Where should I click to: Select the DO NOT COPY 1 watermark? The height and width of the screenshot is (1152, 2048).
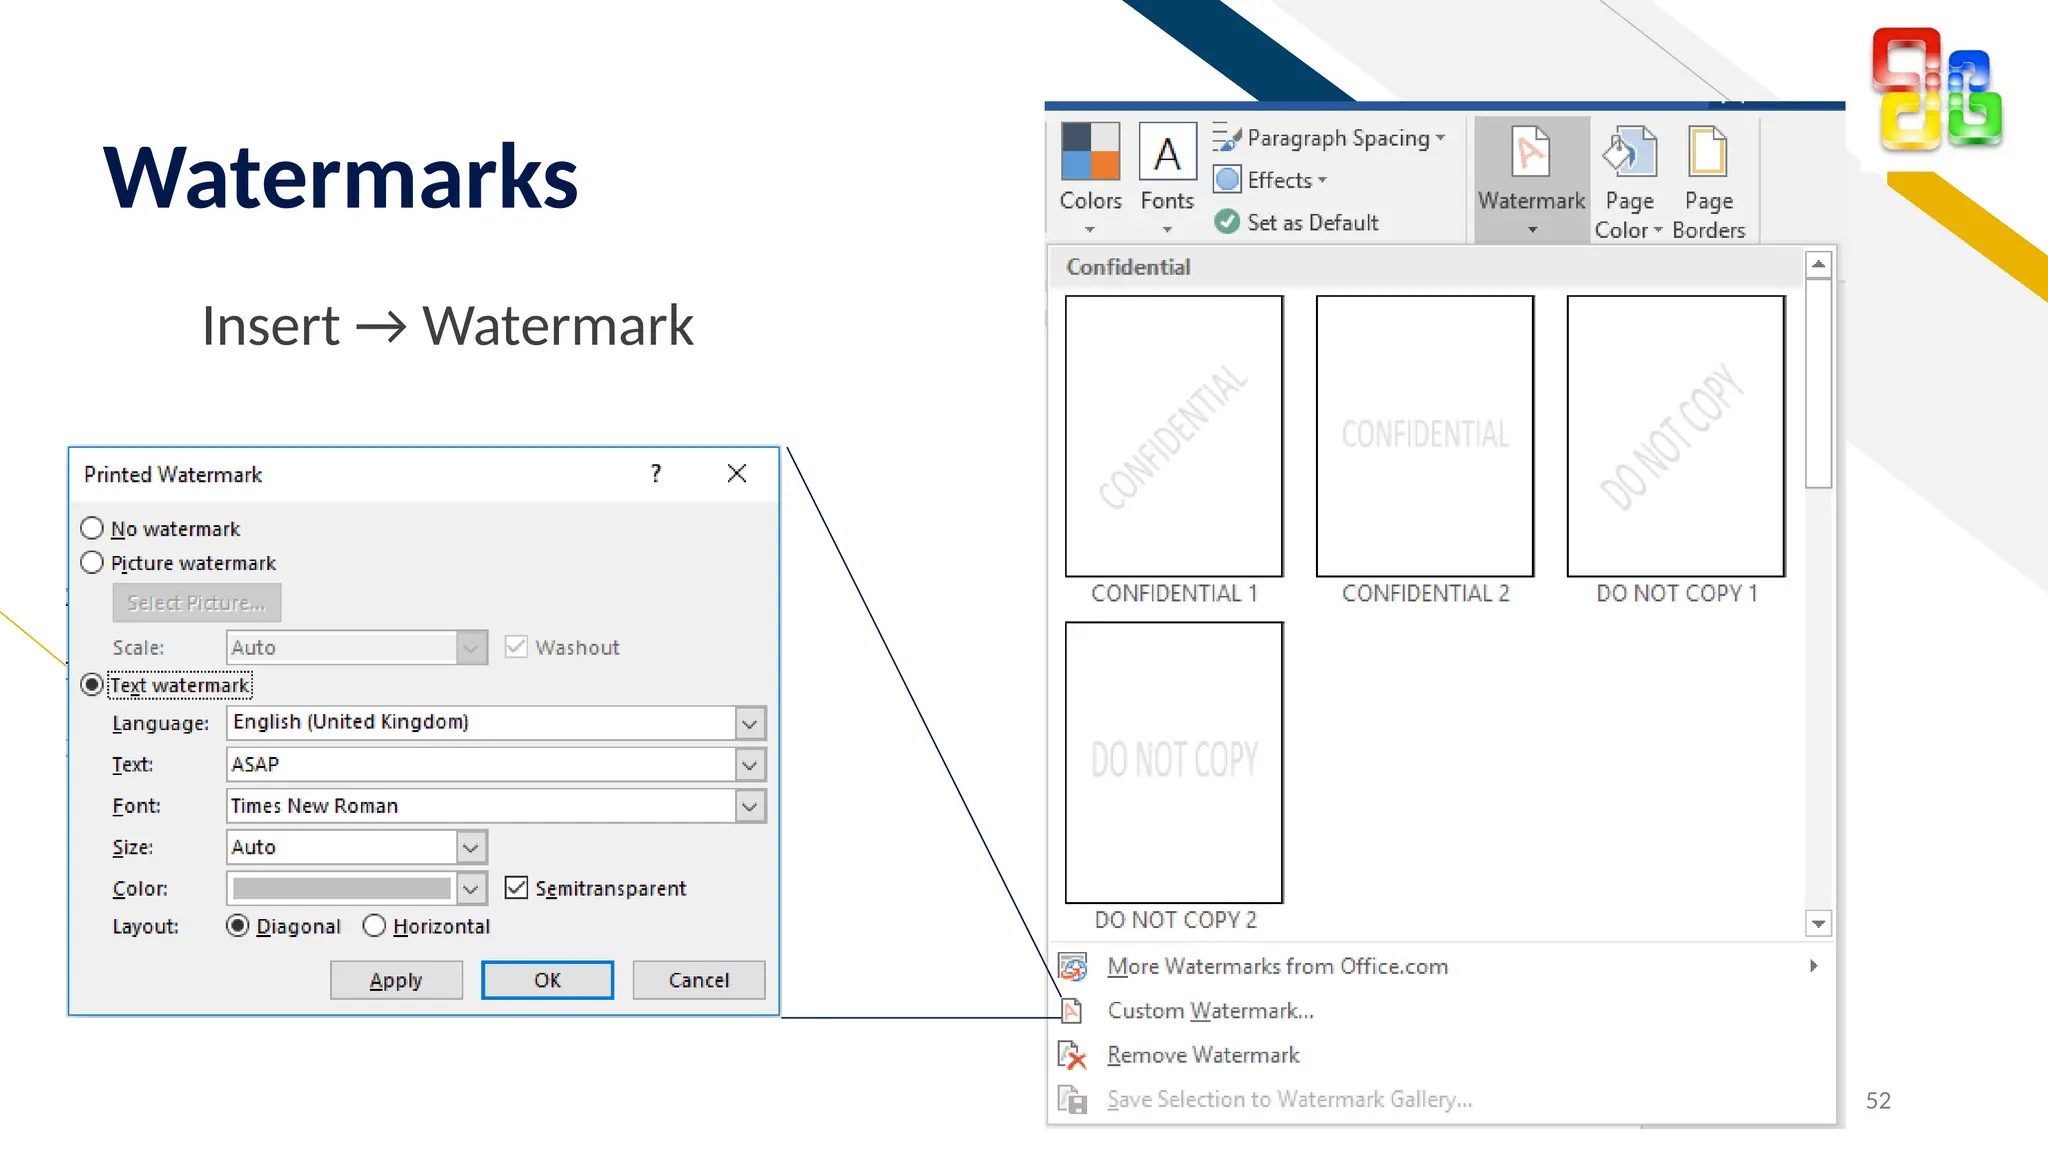(x=1676, y=436)
